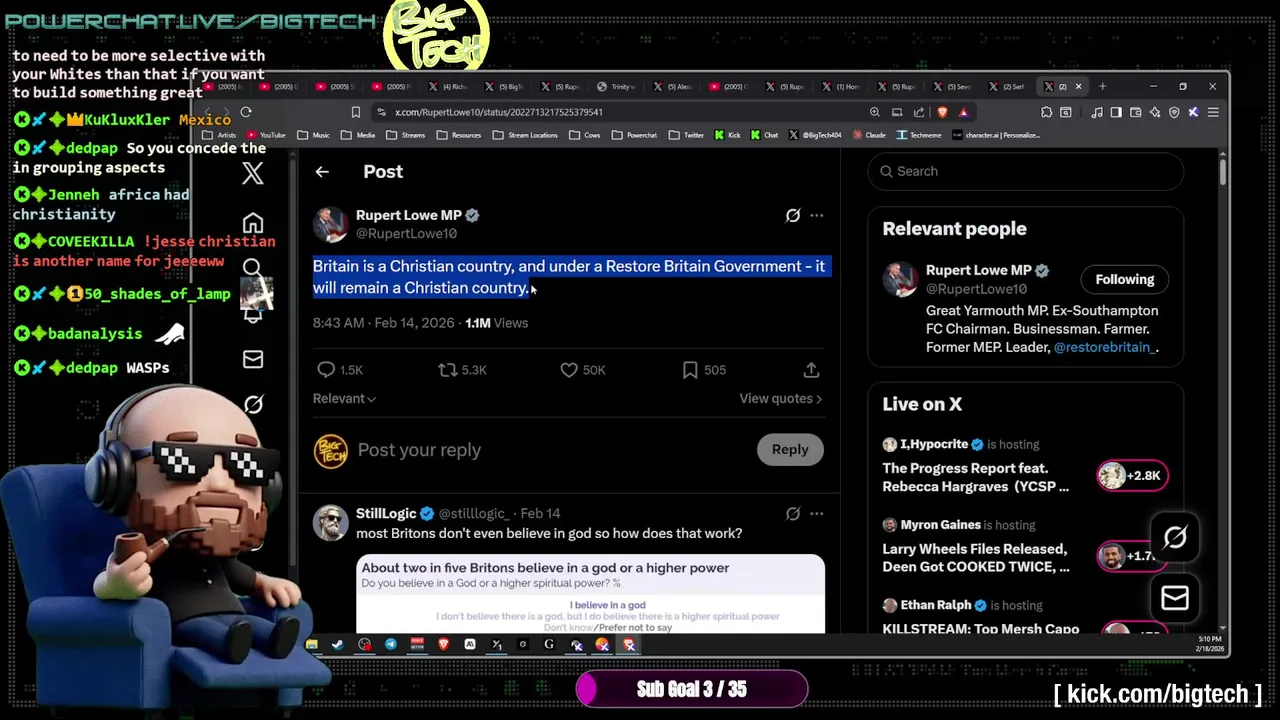Click the Search field on X

coord(1025,171)
